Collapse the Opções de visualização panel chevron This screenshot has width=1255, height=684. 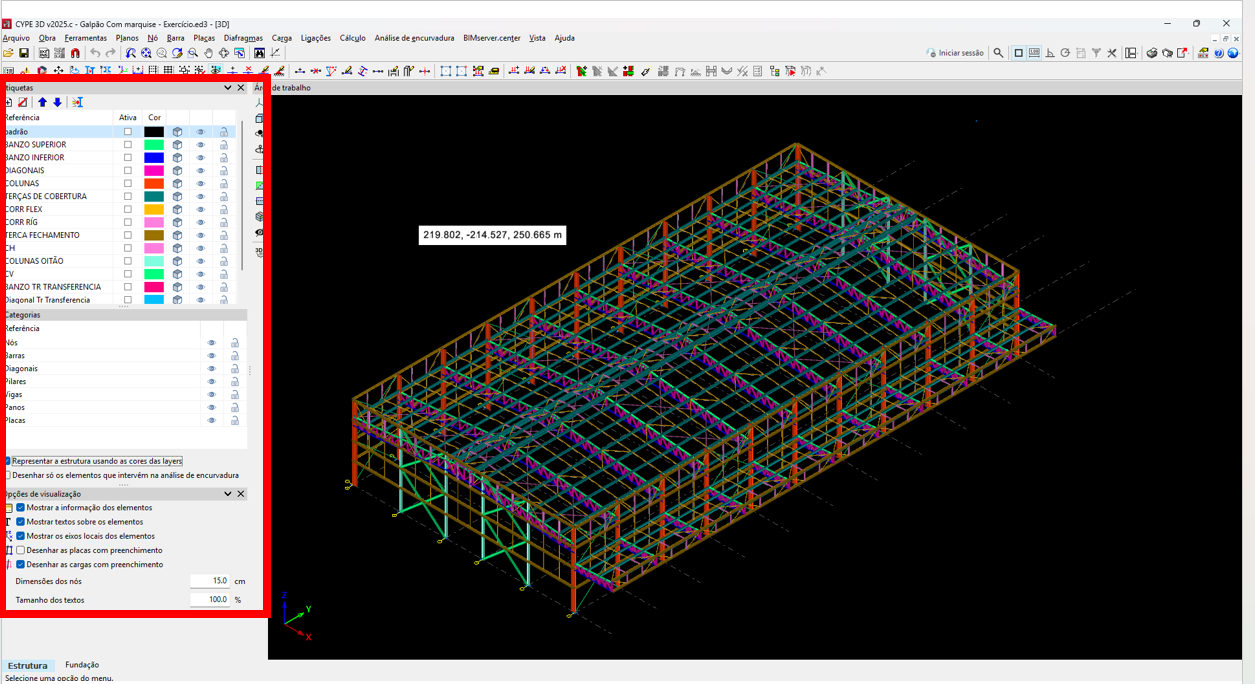tap(227, 494)
